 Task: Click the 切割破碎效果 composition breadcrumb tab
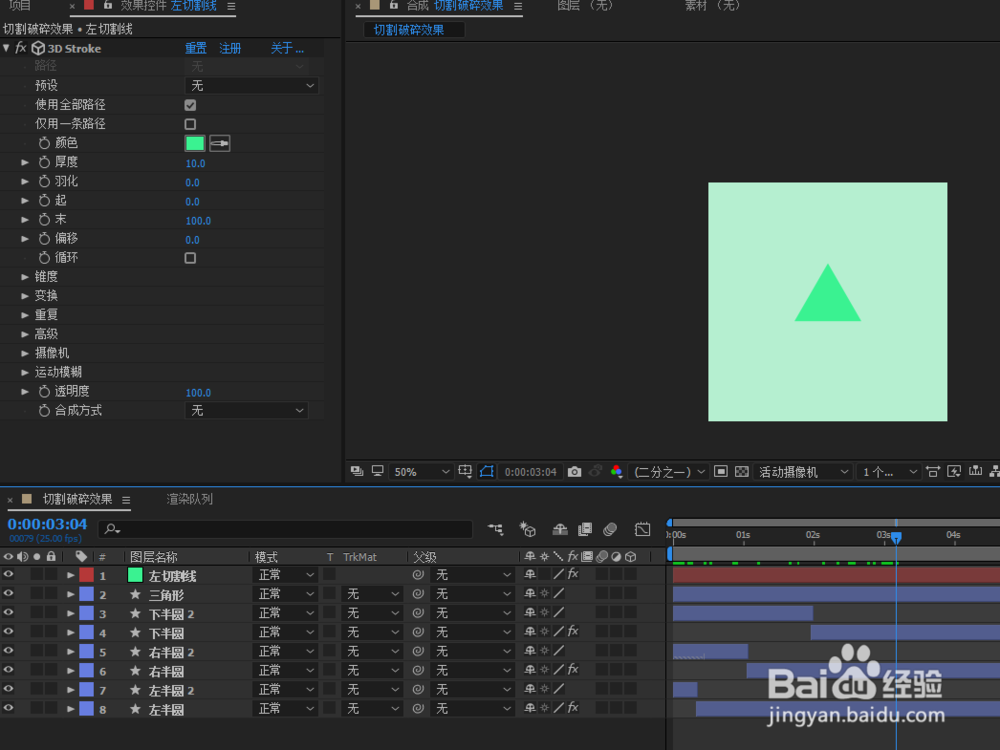(414, 30)
